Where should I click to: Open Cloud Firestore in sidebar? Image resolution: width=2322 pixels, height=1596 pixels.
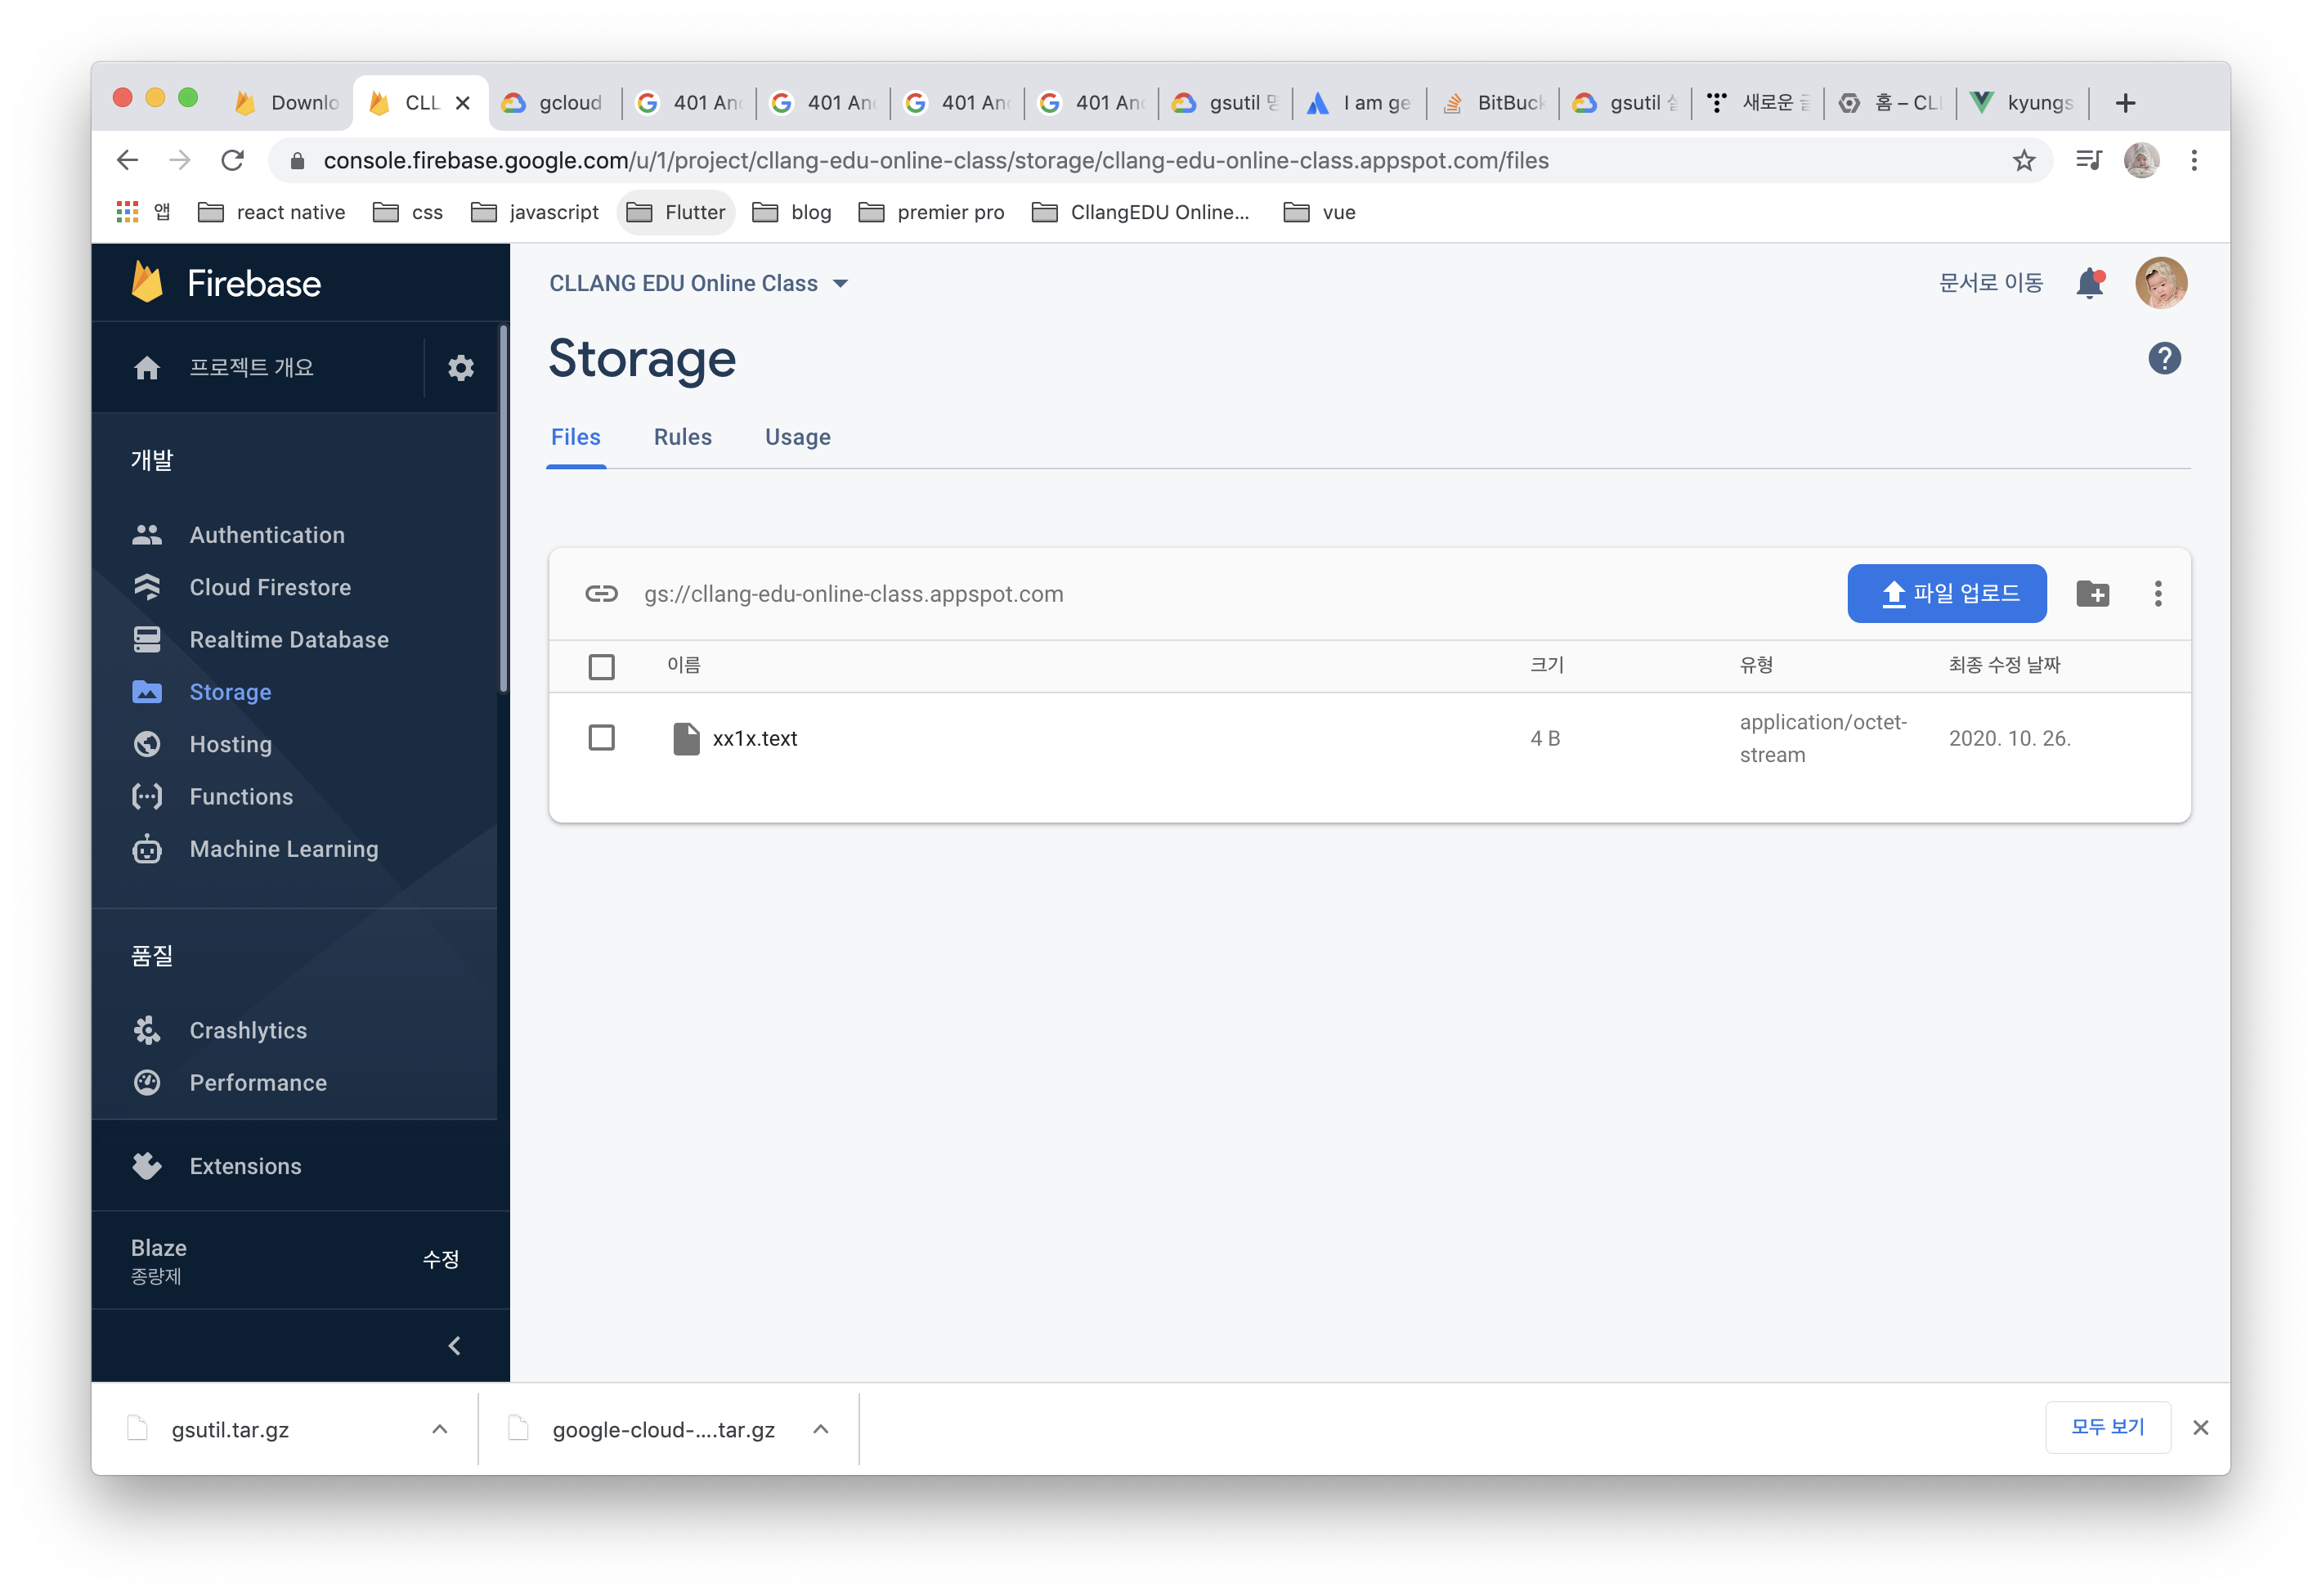coord(270,587)
